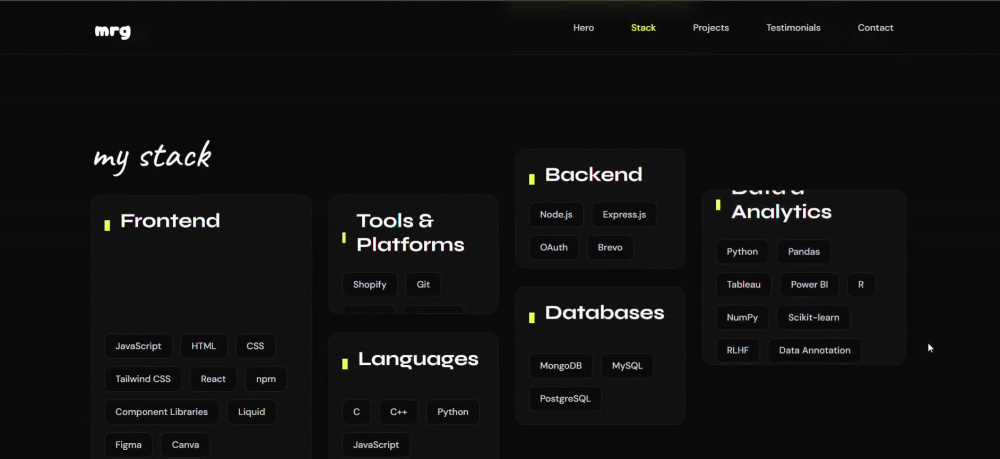Click the JavaScript tag in Frontend

tap(138, 346)
